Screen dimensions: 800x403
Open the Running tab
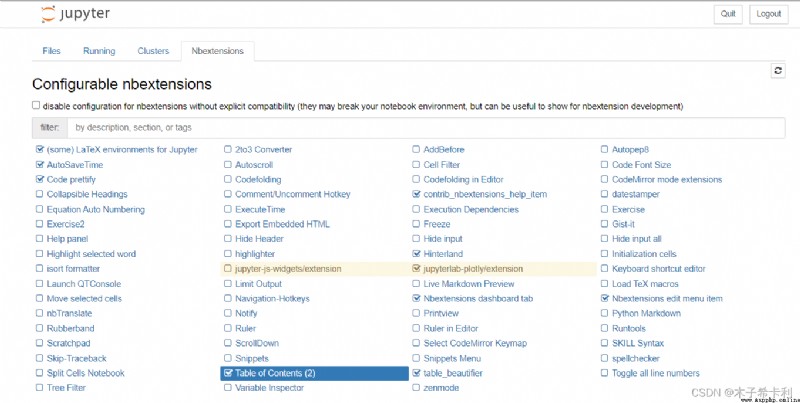[x=99, y=51]
